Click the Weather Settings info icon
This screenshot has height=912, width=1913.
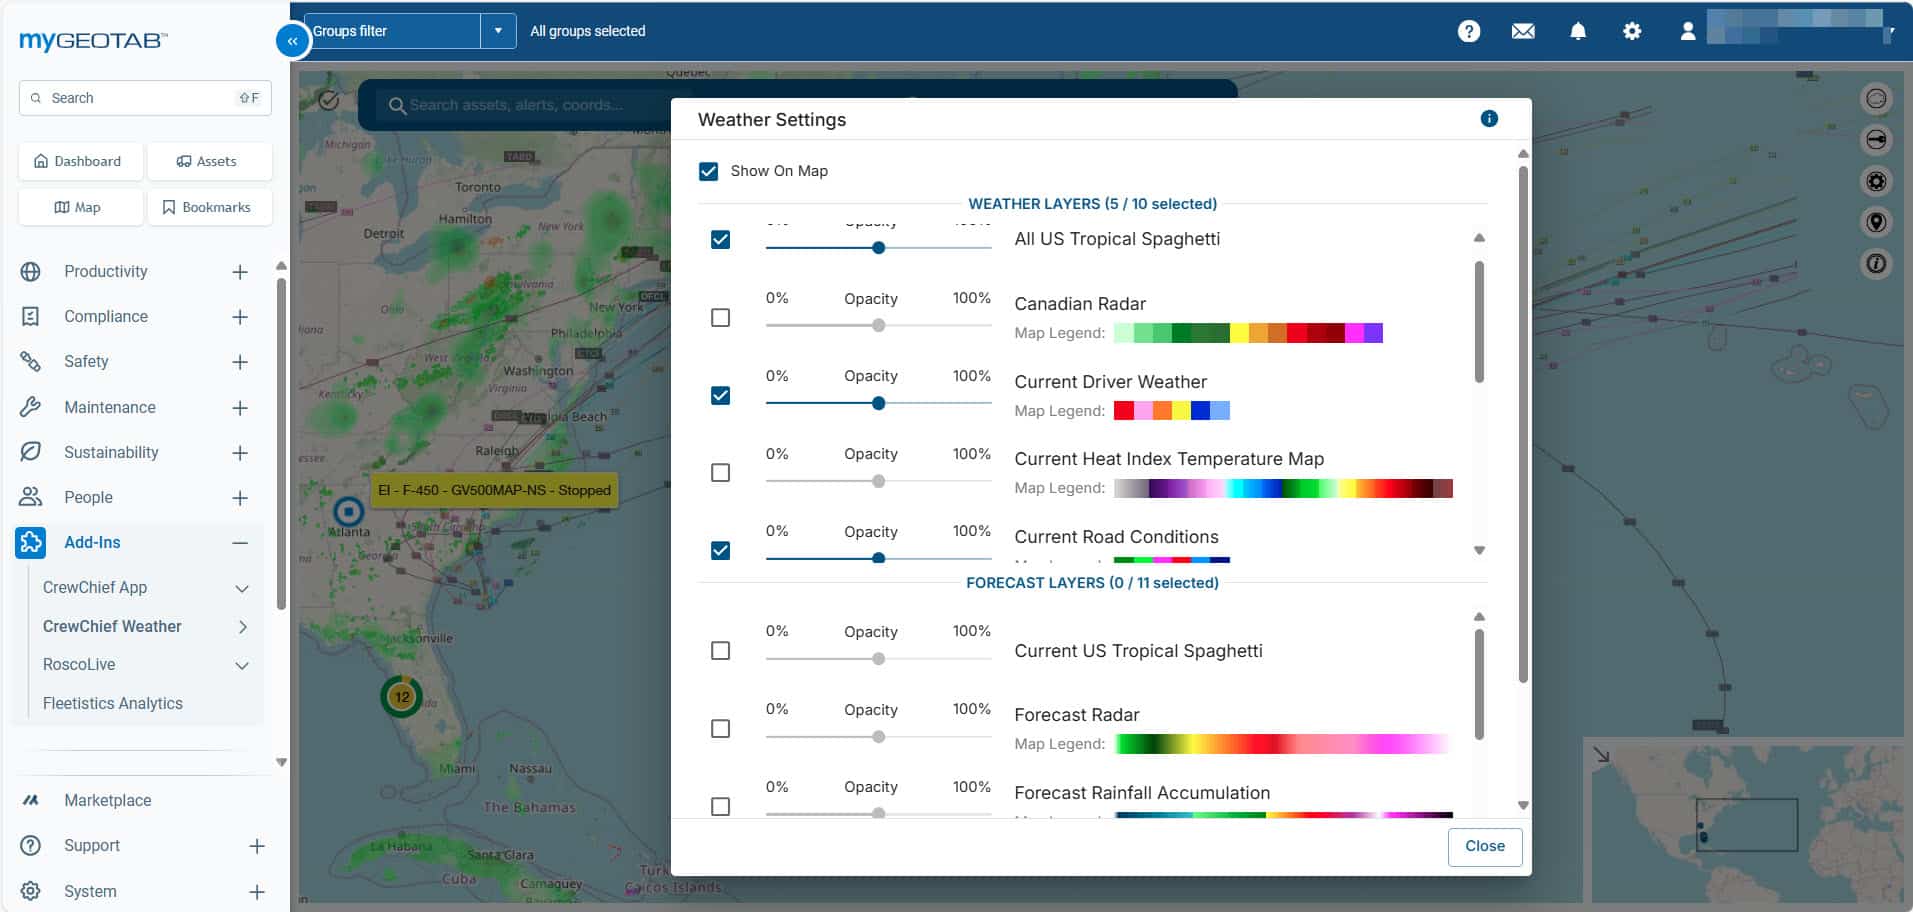point(1489,119)
